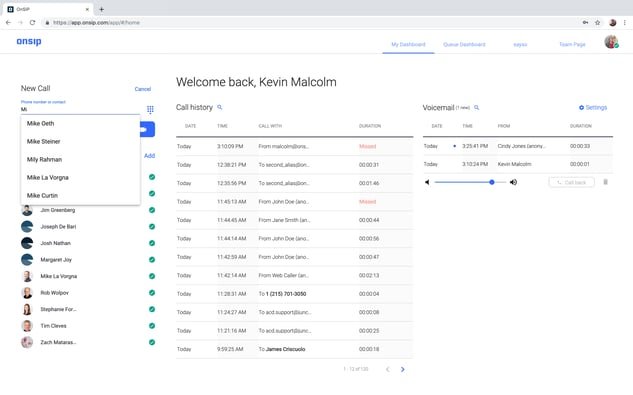Click green status icon for Josh Nathan
This screenshot has width=633, height=395.
click(152, 243)
